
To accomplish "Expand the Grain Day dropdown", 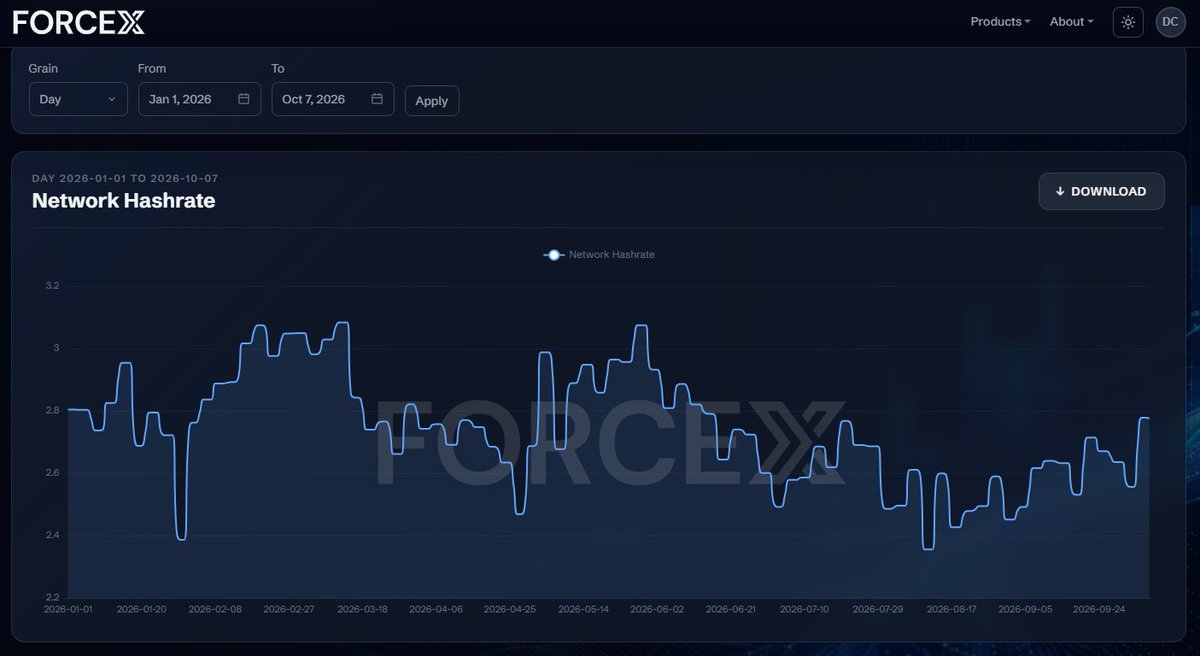I will 78,99.
